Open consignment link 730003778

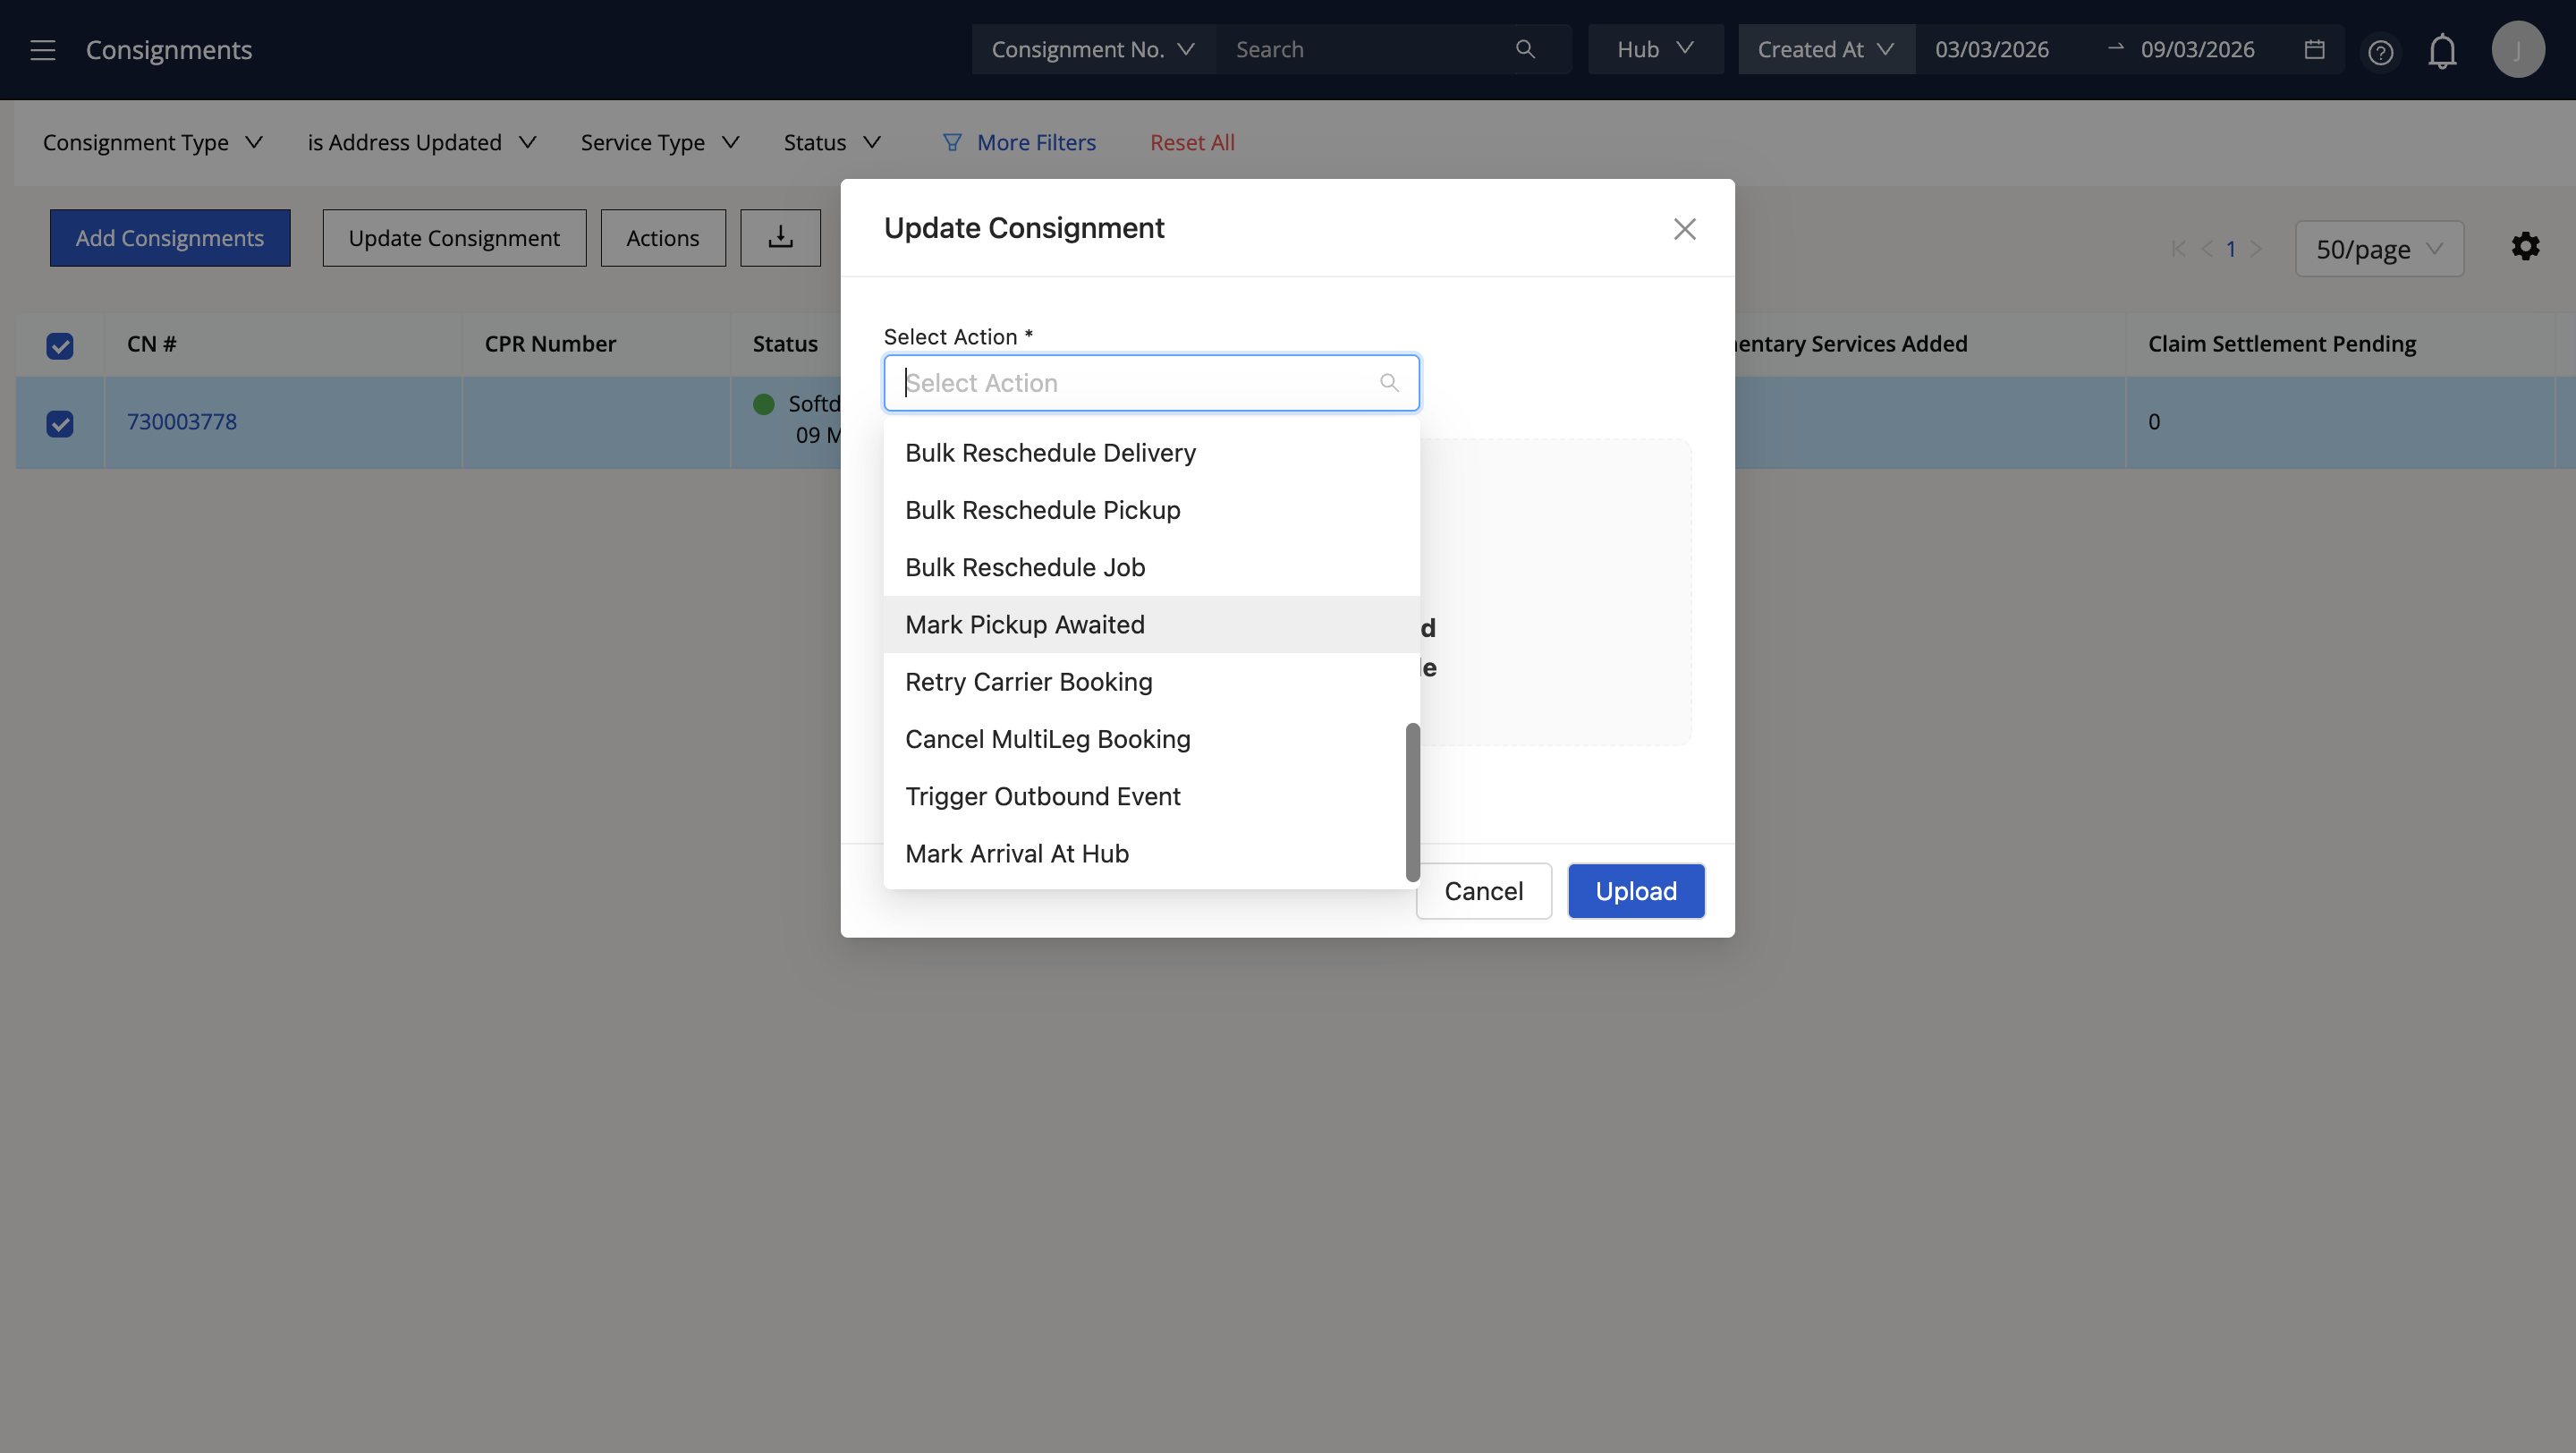(x=181, y=422)
